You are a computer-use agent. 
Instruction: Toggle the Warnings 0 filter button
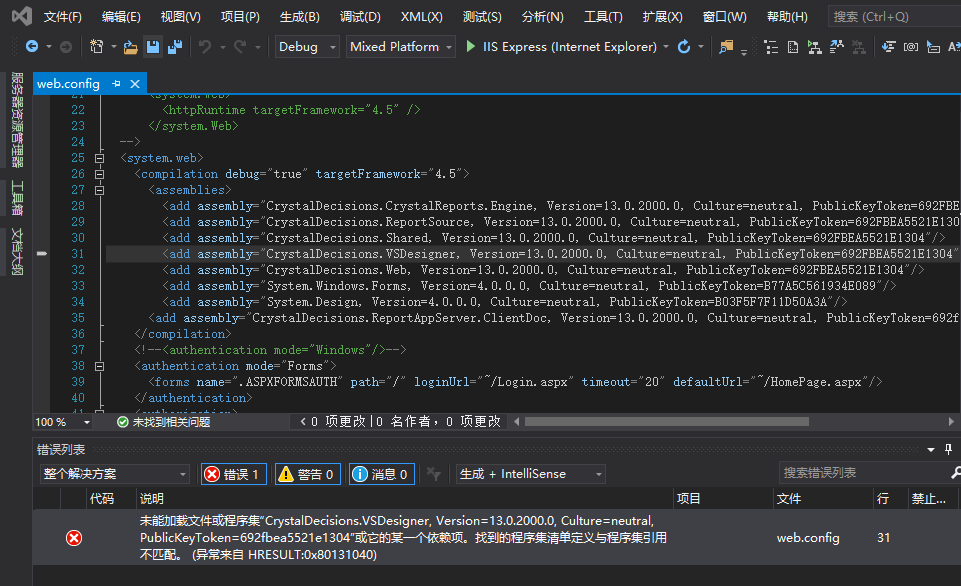(x=308, y=474)
